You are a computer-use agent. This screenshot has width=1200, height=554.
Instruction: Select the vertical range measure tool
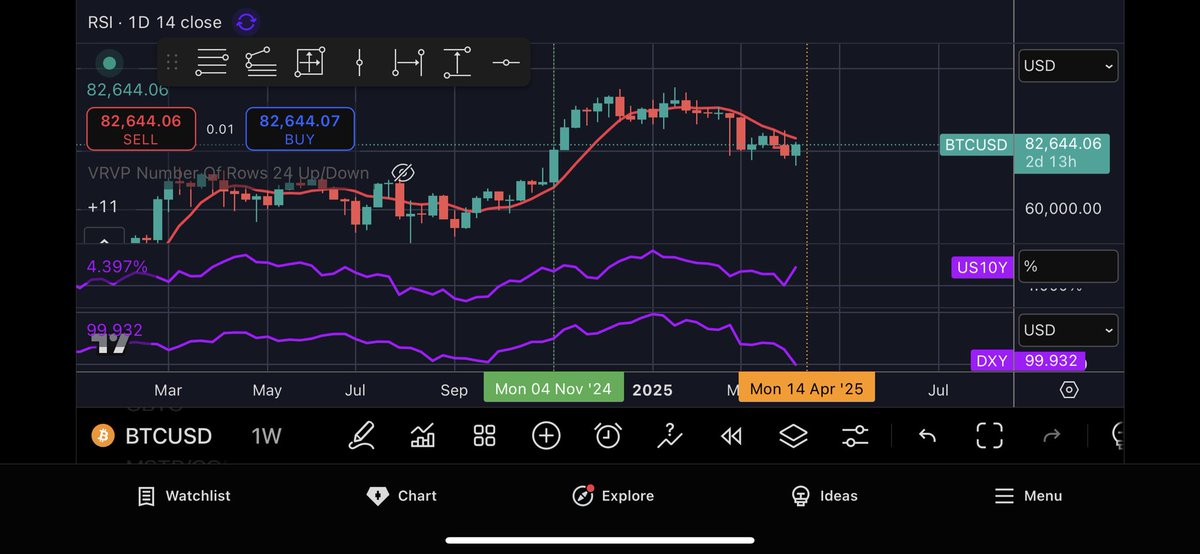457,63
